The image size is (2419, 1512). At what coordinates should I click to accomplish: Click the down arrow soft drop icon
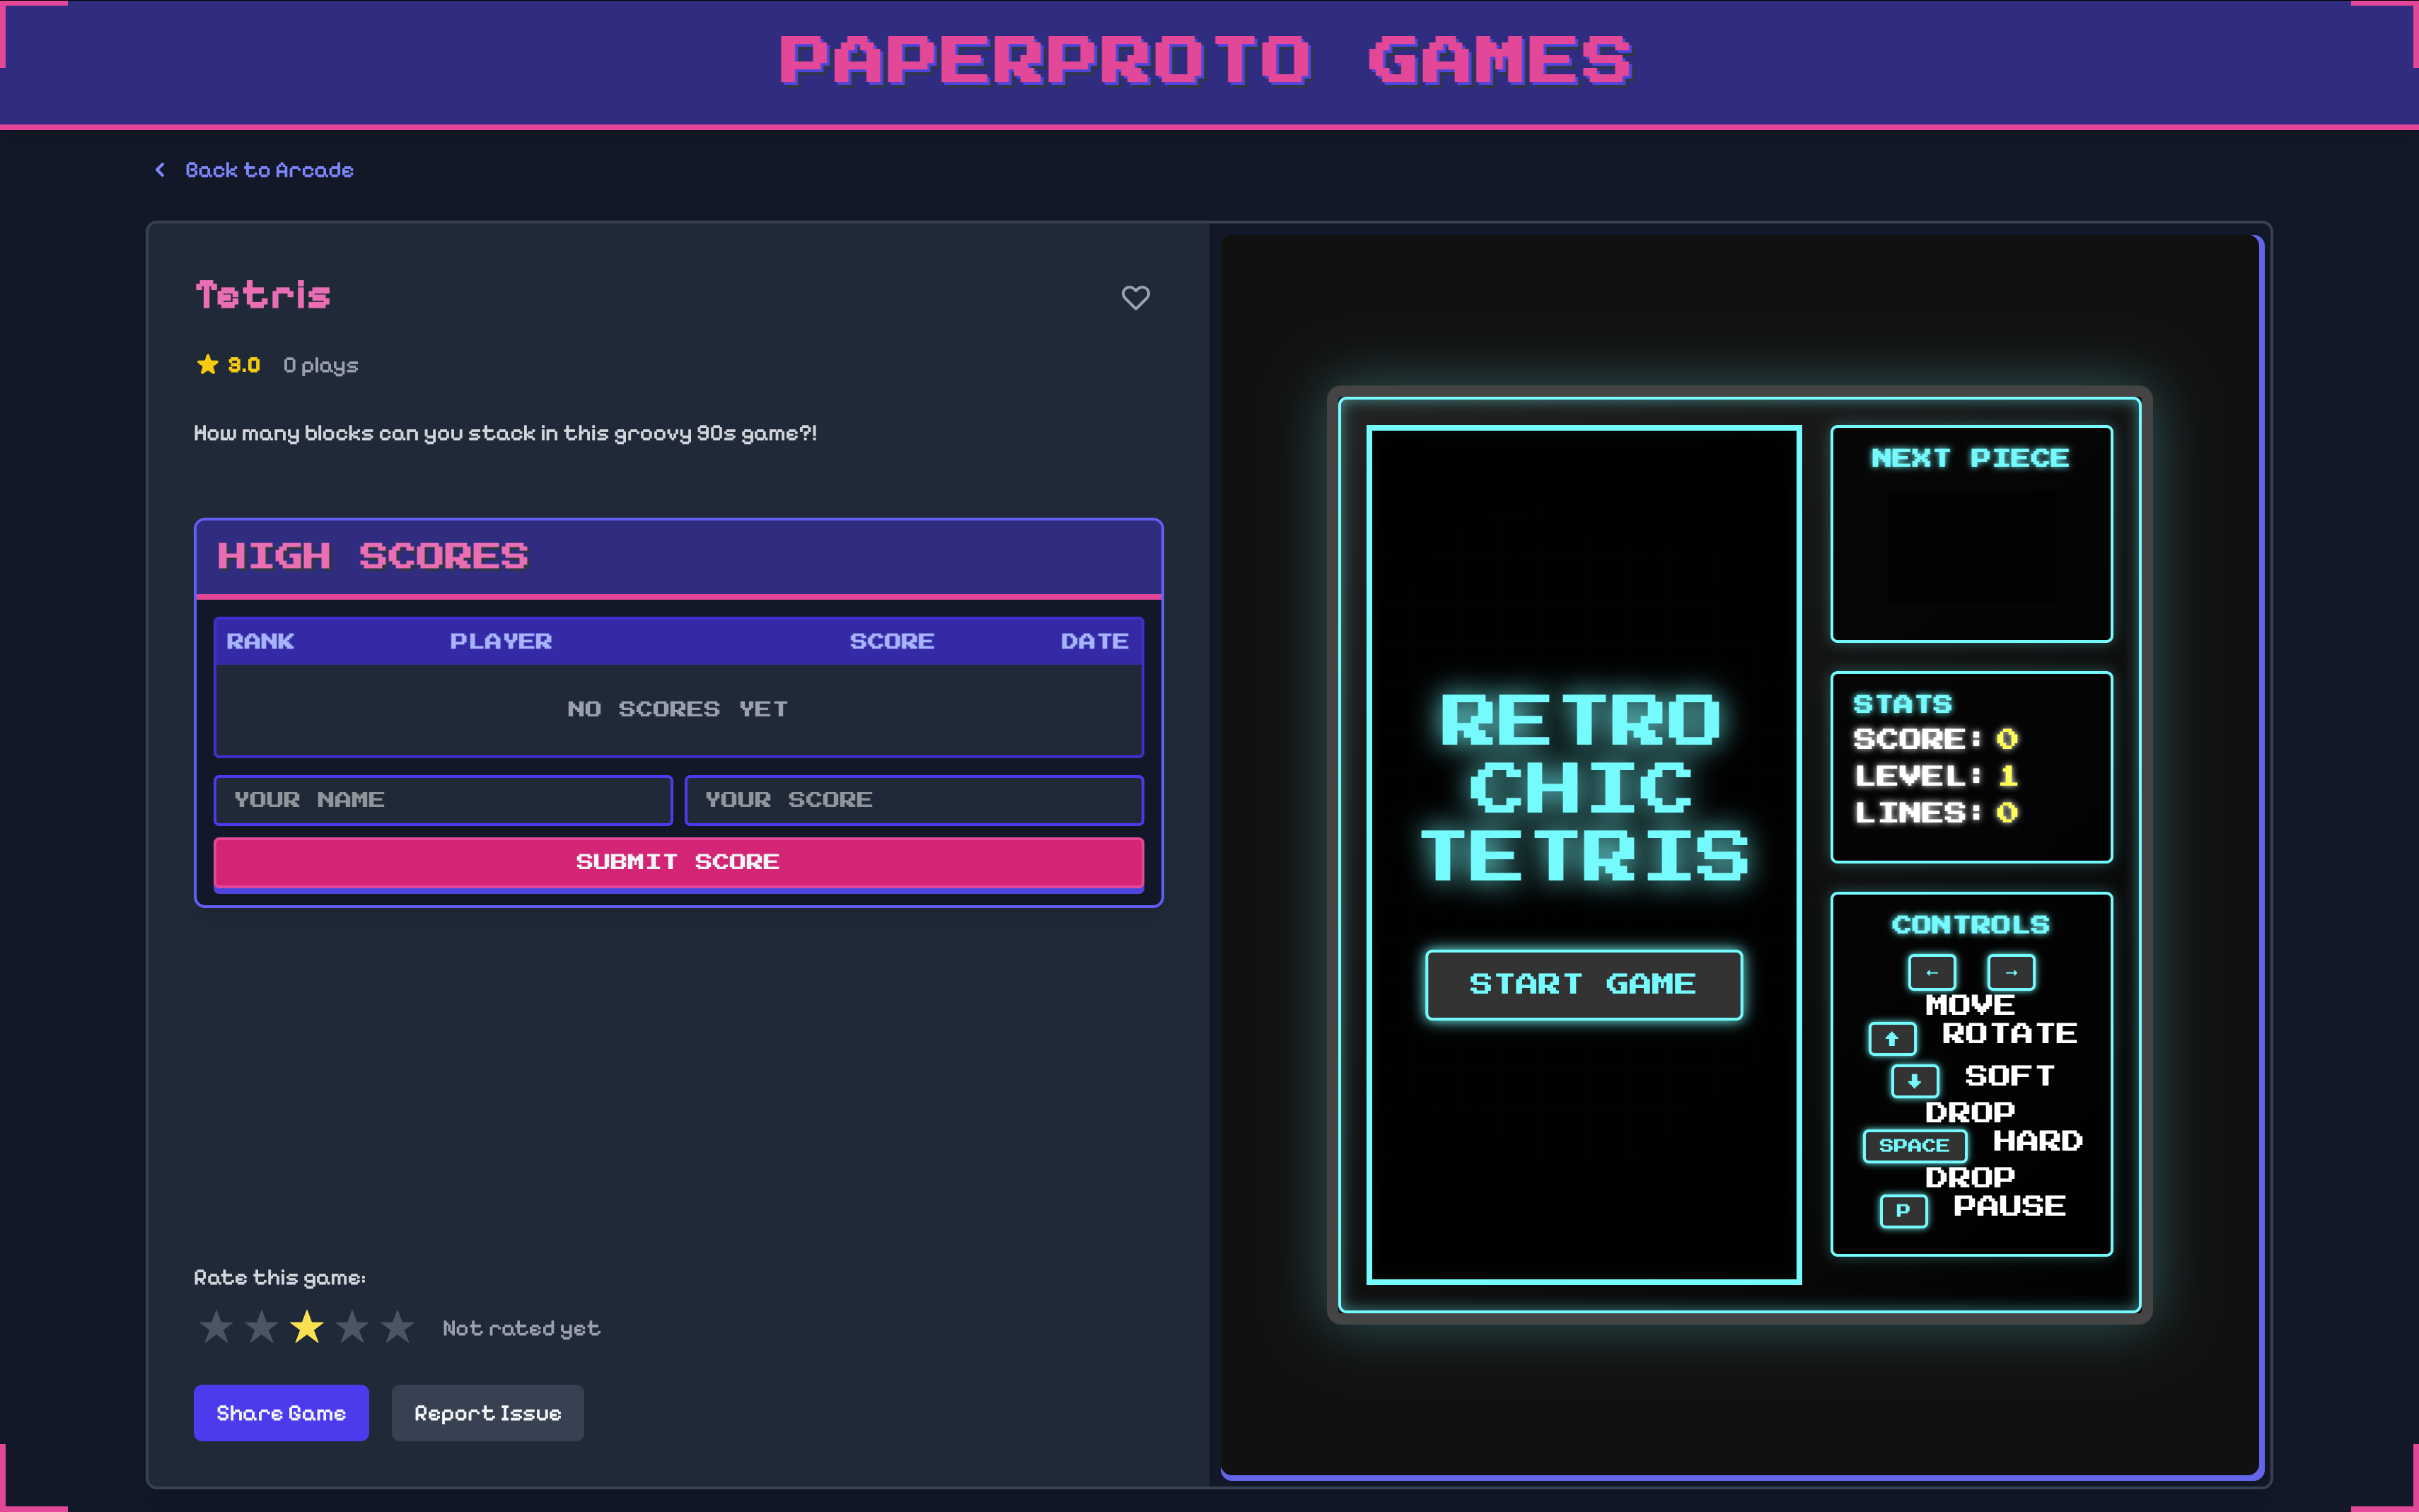coord(1914,1081)
